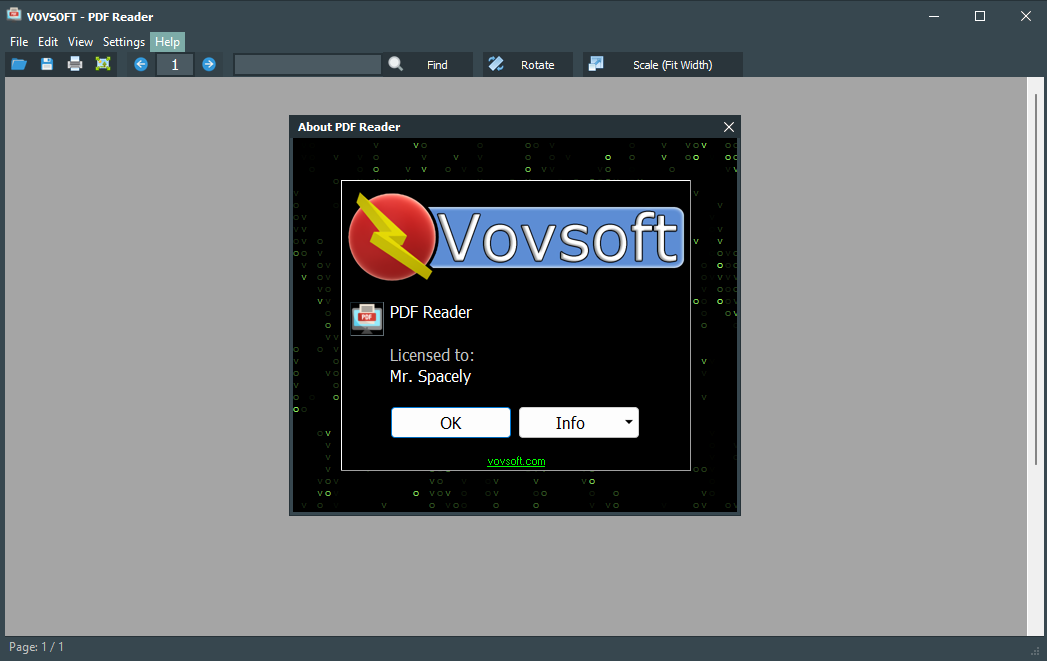The image size is (1047, 661).
Task: Click the page number field
Action: click(x=175, y=65)
